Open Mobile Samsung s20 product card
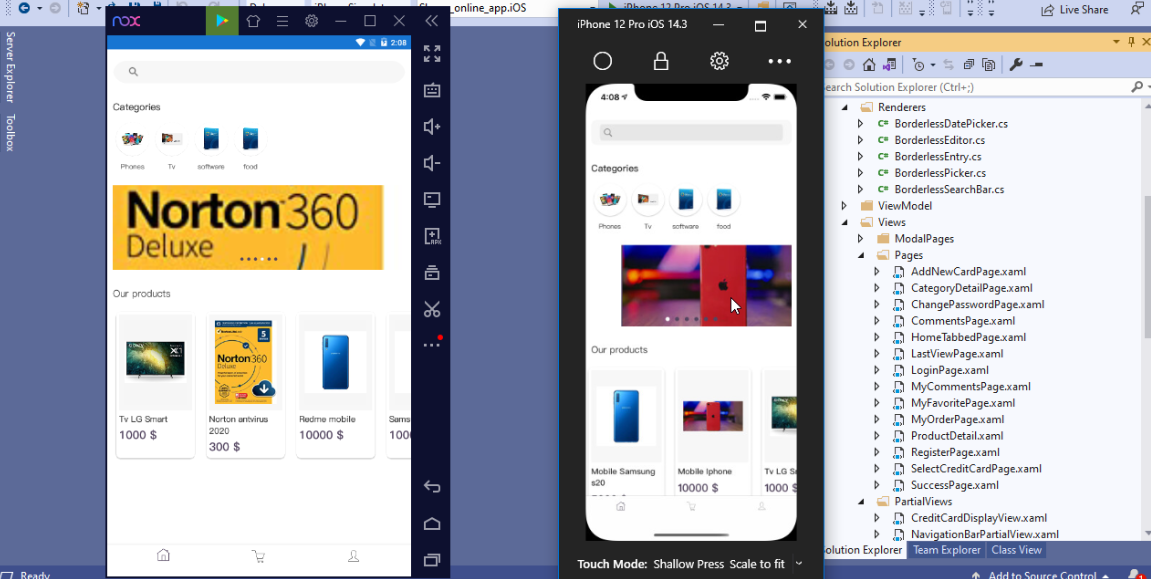 [626, 433]
